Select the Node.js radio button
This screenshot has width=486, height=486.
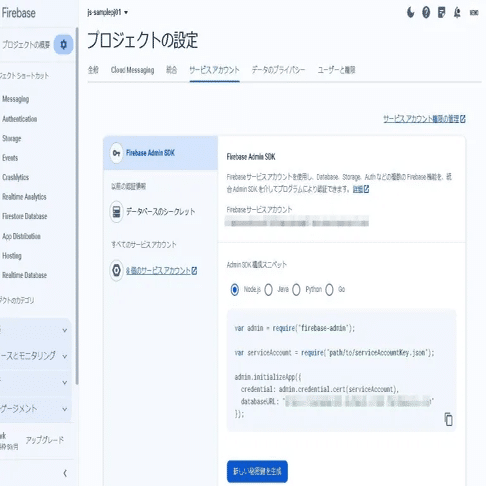click(x=235, y=290)
